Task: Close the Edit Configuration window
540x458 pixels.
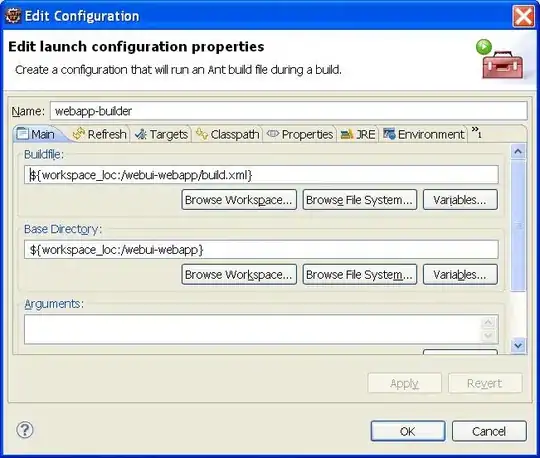Action: click(x=523, y=16)
